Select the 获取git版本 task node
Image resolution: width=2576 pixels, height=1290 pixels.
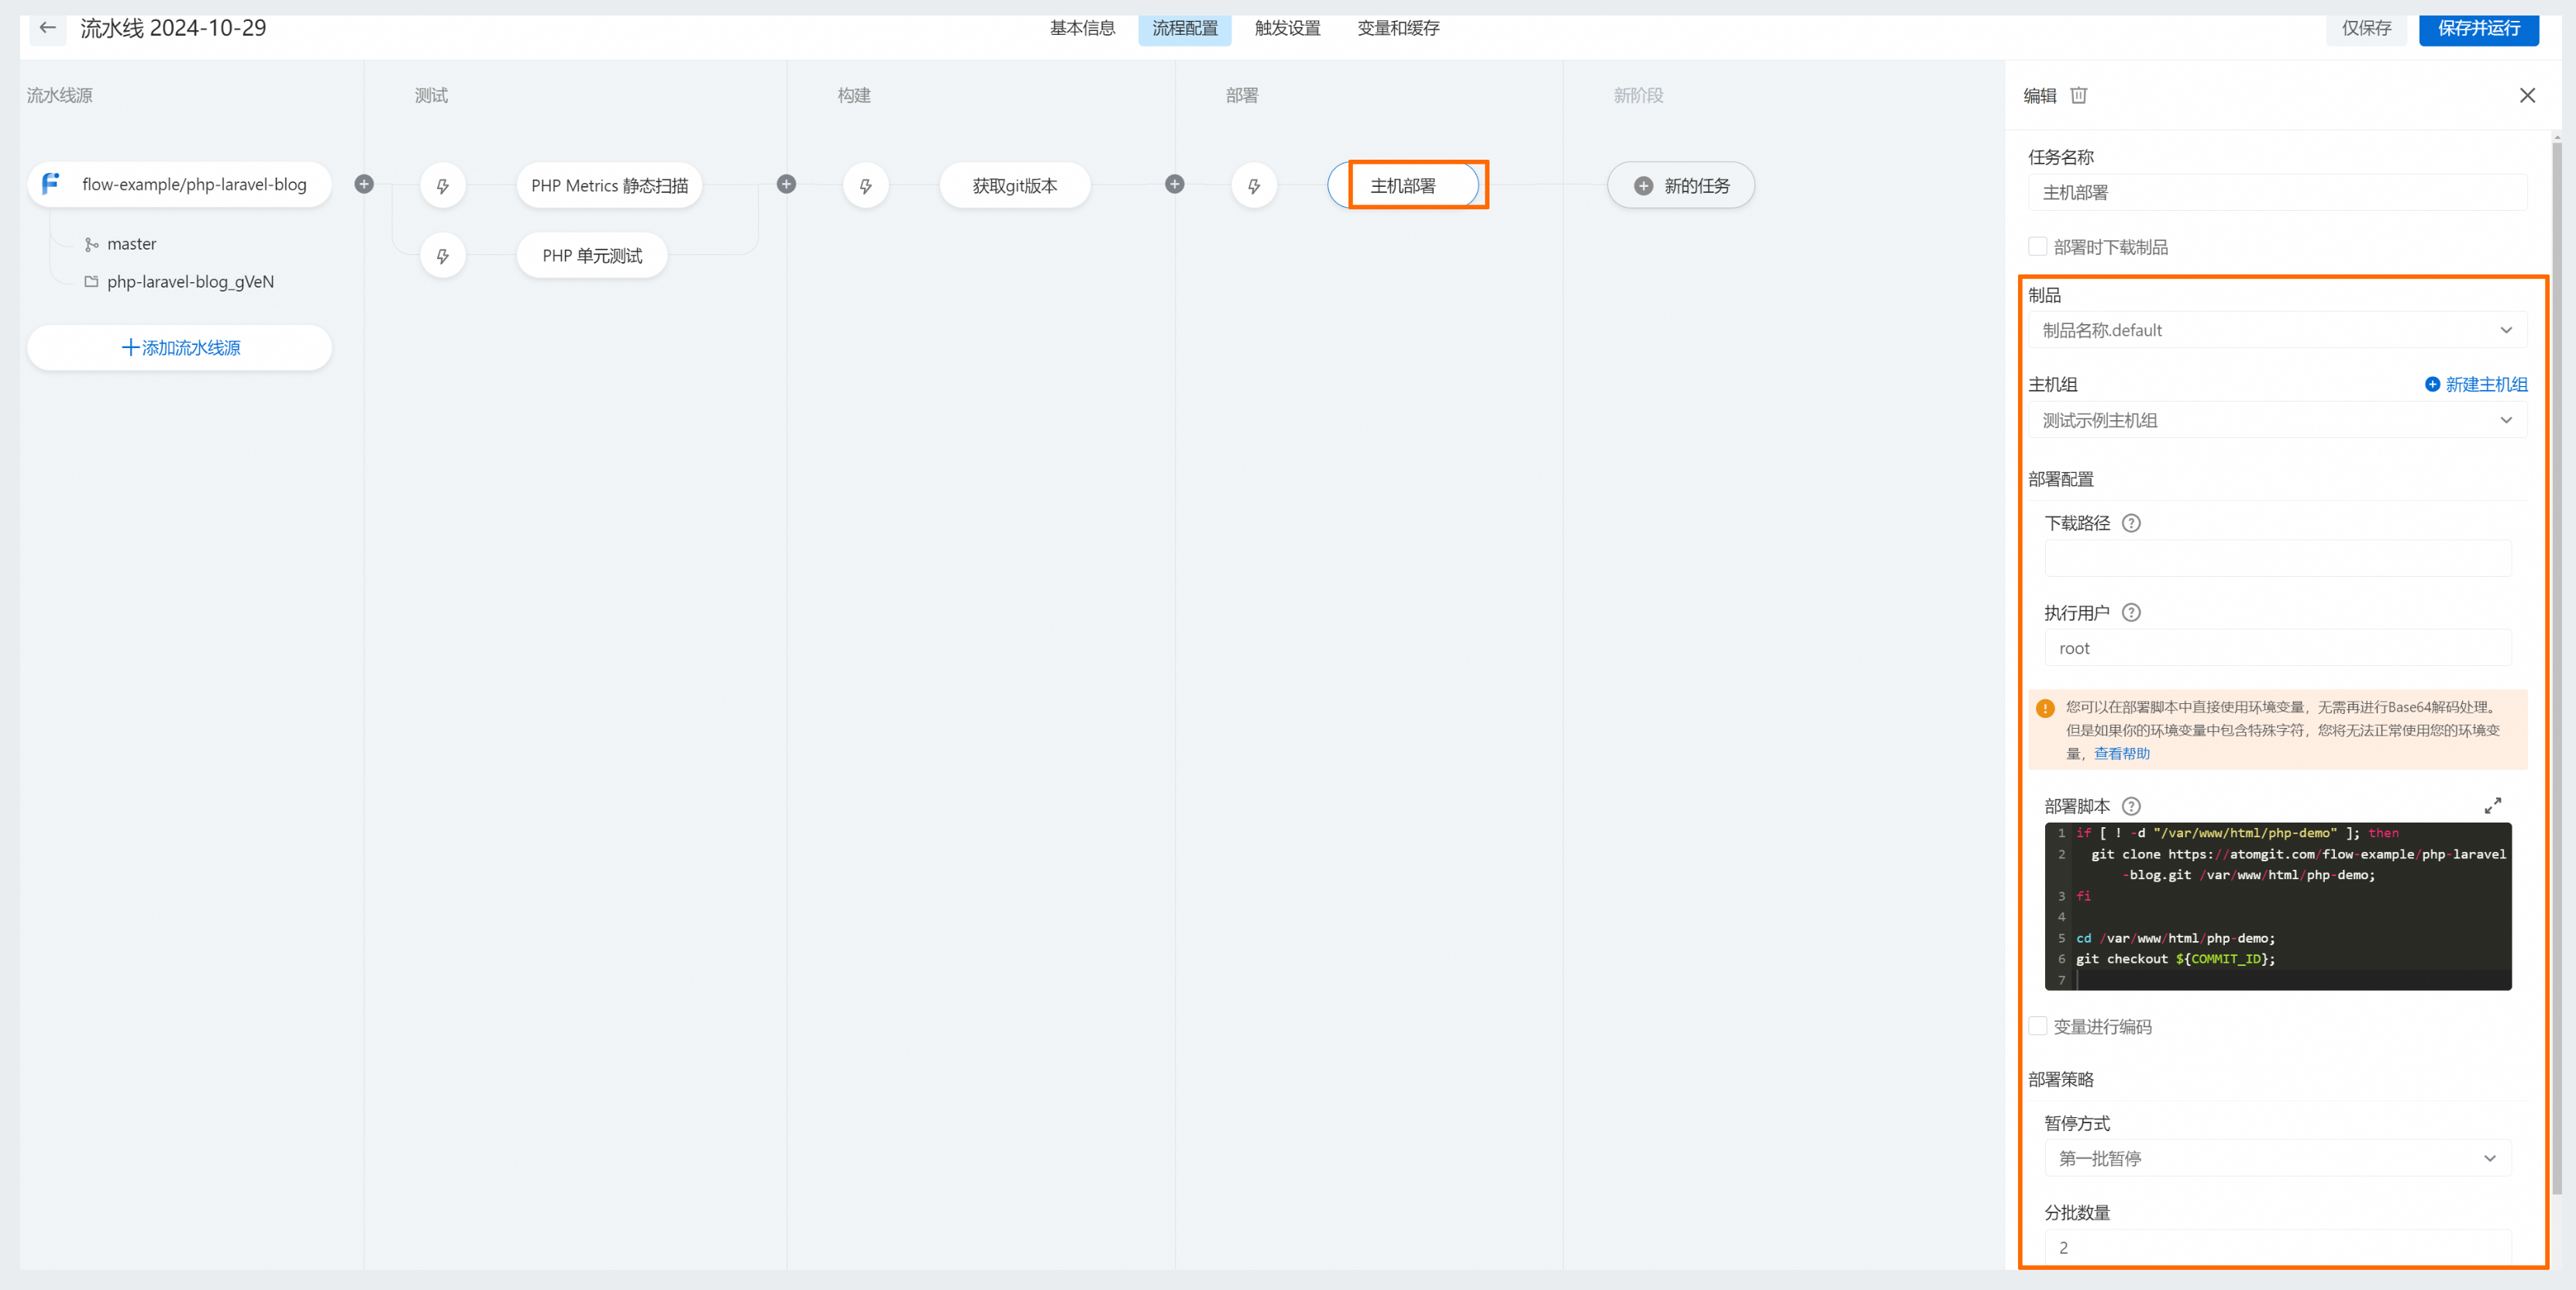1014,186
